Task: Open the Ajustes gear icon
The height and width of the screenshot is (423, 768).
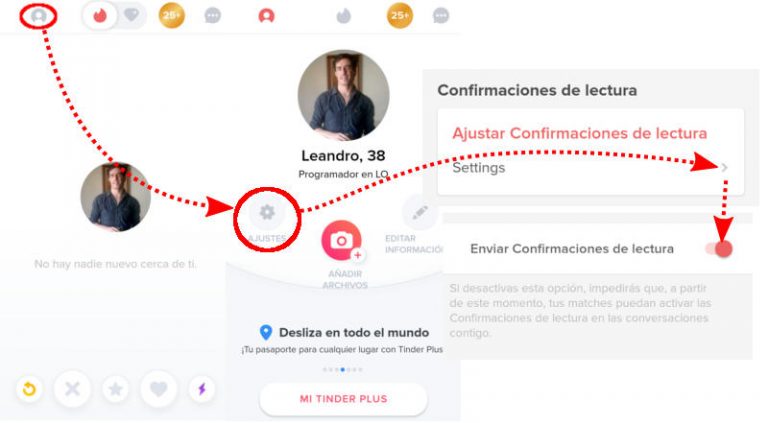Action: 267,212
